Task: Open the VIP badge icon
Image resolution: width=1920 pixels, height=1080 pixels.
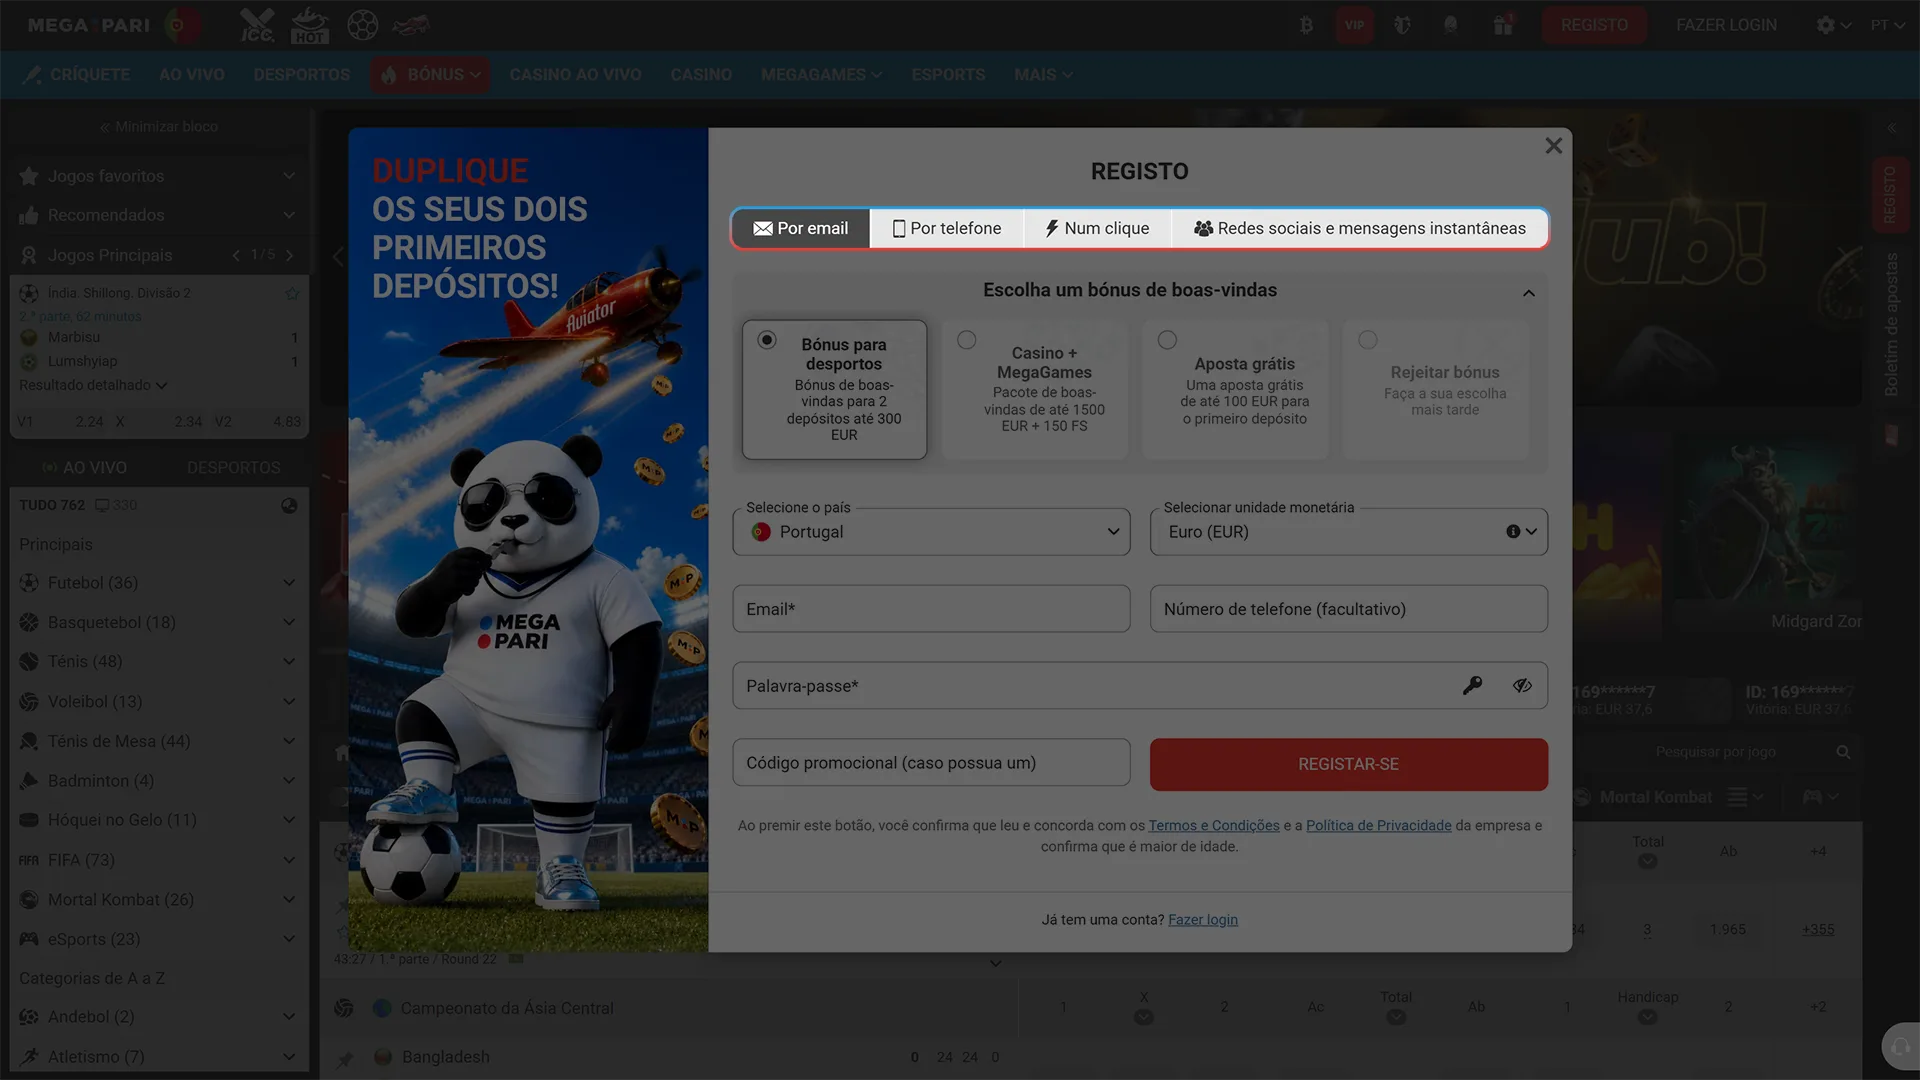Action: click(x=1354, y=25)
